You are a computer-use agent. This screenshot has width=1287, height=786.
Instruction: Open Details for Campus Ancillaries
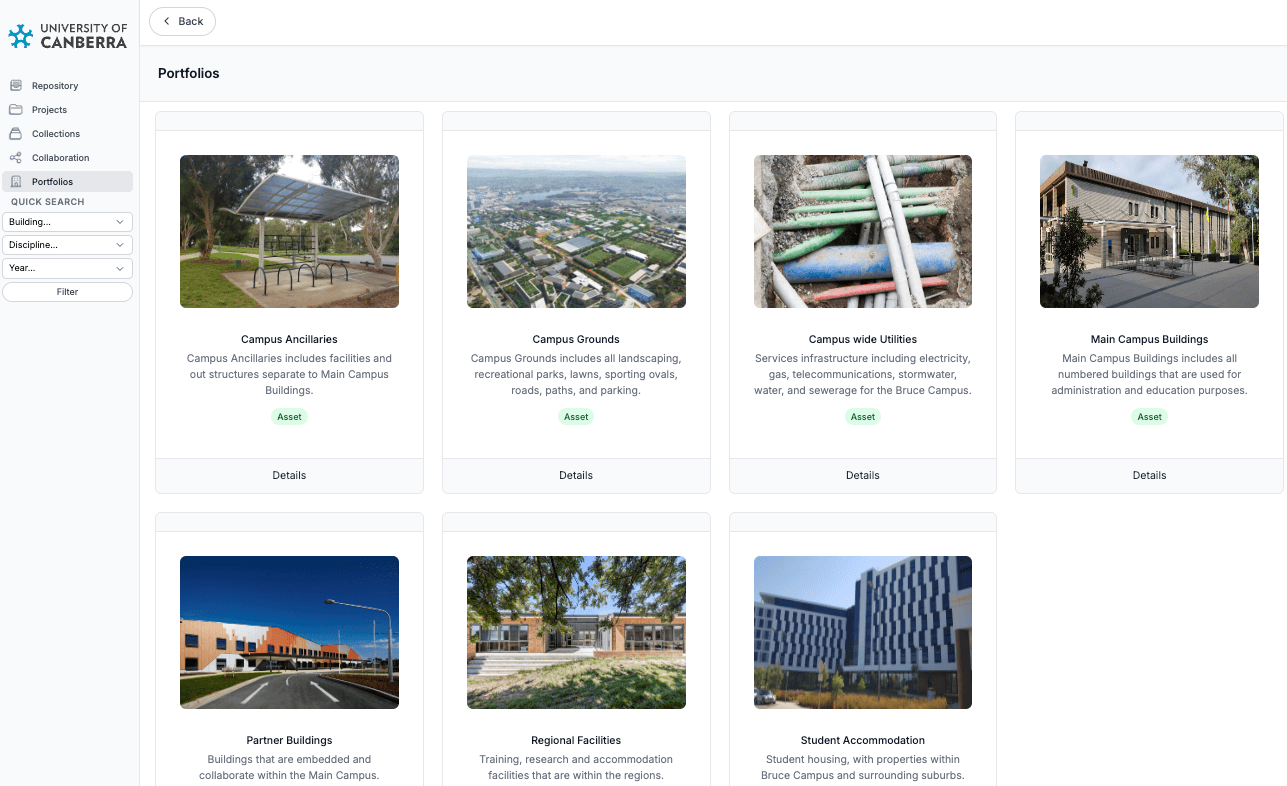point(289,476)
